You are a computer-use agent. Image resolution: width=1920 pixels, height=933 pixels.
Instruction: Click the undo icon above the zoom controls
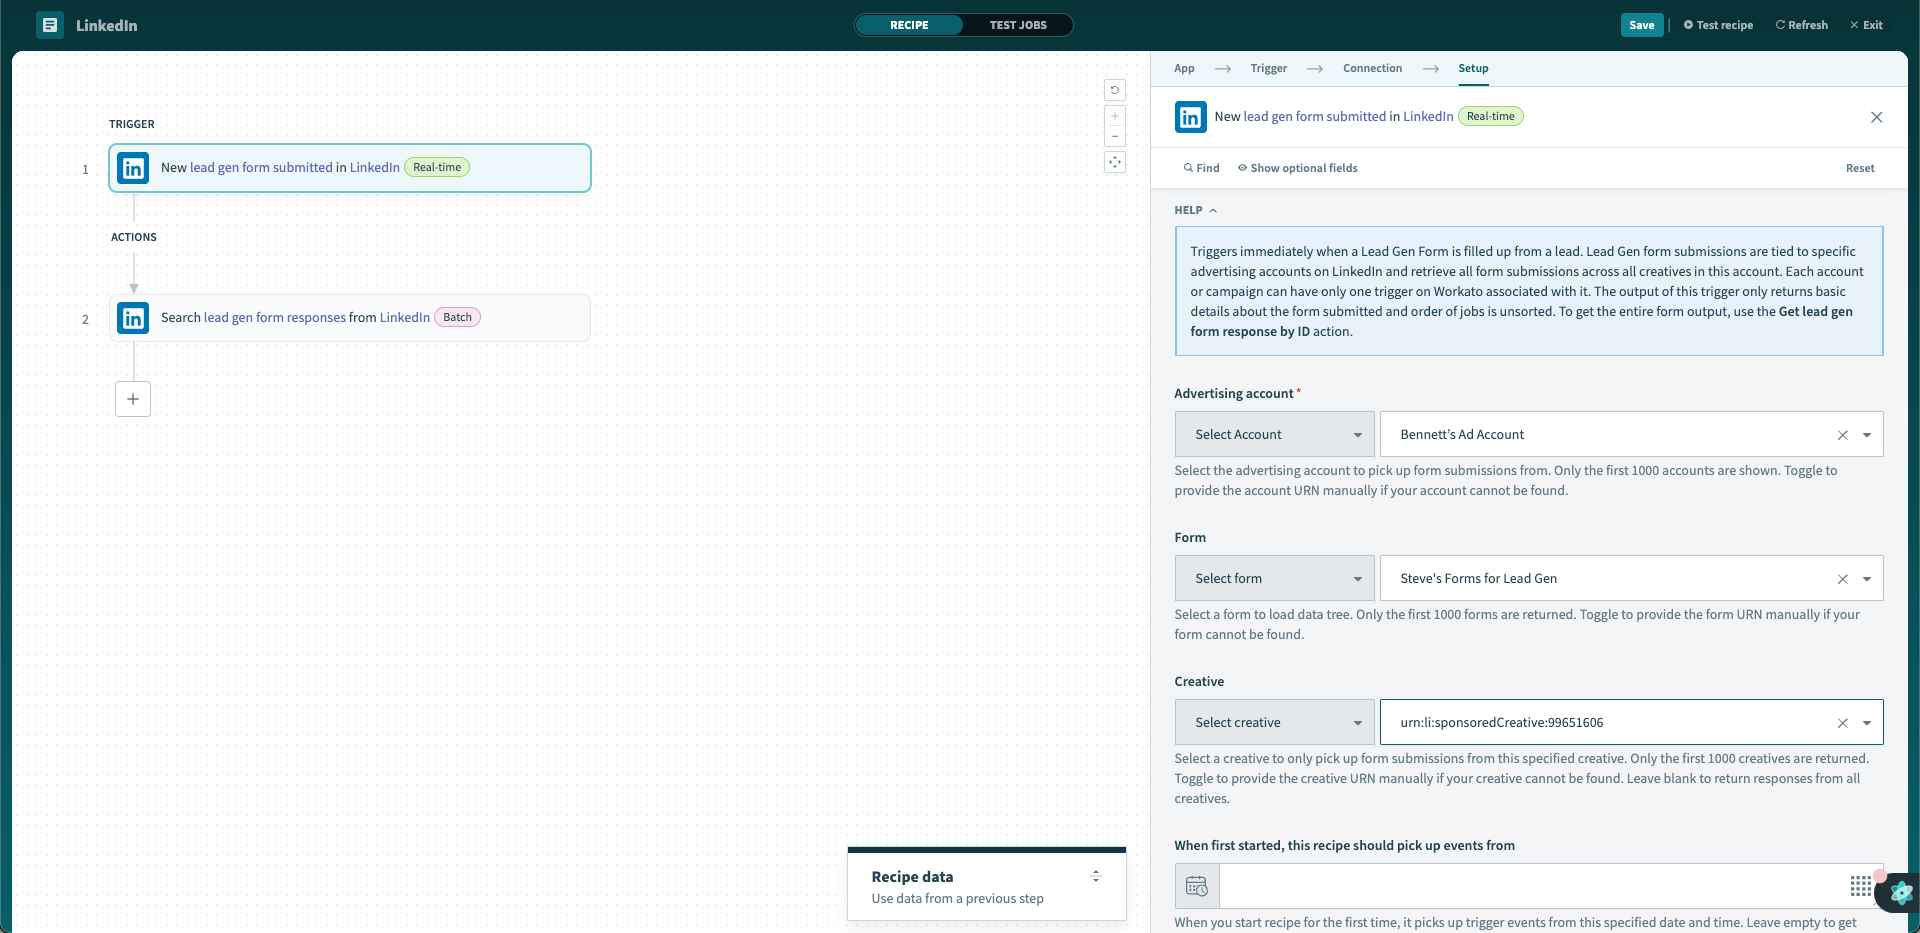(1115, 90)
